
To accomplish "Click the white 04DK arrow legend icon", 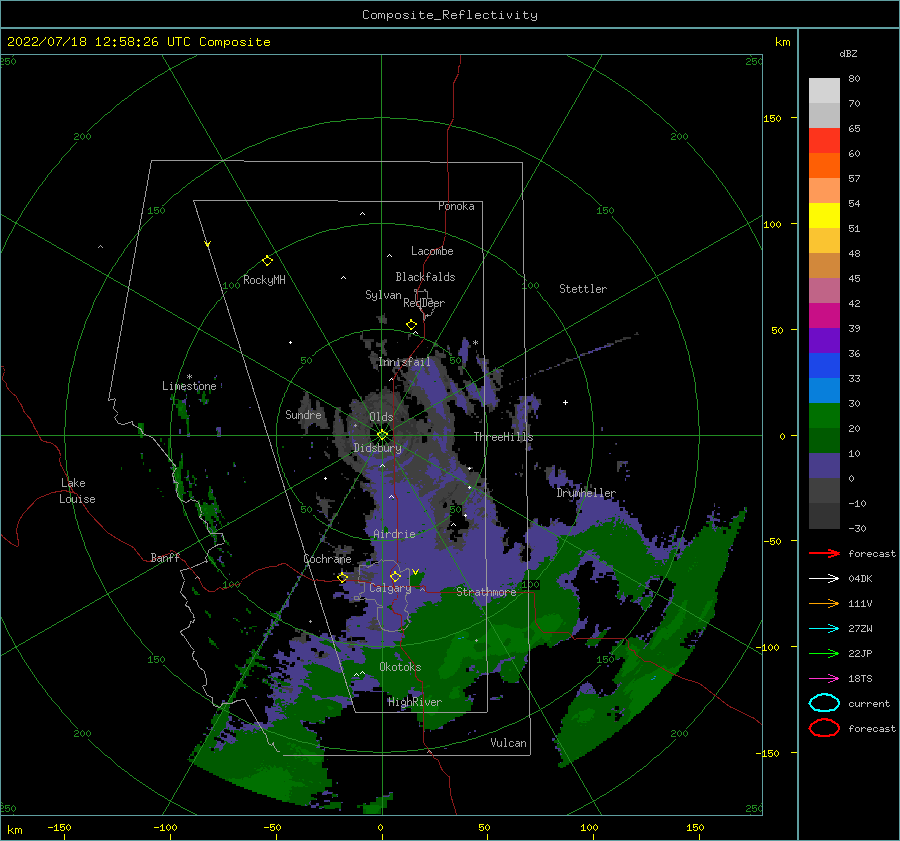I will [x=824, y=578].
